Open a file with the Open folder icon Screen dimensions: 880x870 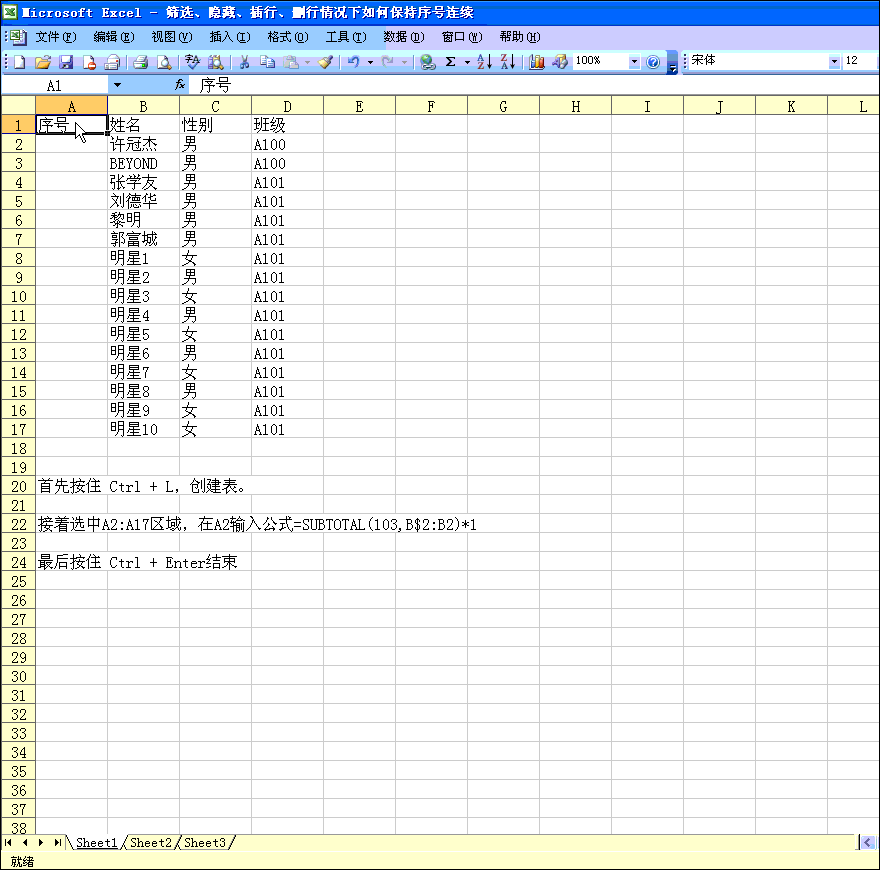(x=43, y=62)
